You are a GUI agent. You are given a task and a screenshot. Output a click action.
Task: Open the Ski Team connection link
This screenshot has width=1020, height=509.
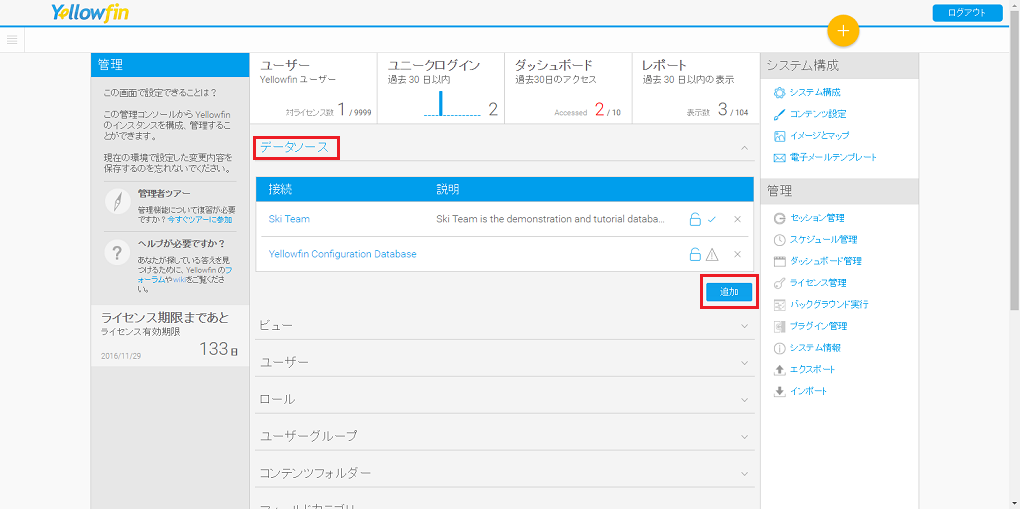289,219
